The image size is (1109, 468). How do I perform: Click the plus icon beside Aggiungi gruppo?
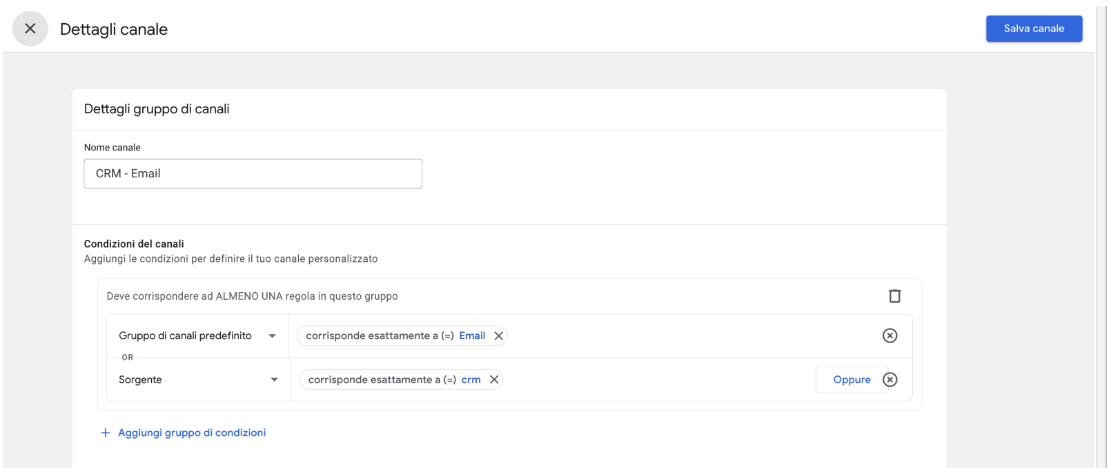(x=105, y=433)
